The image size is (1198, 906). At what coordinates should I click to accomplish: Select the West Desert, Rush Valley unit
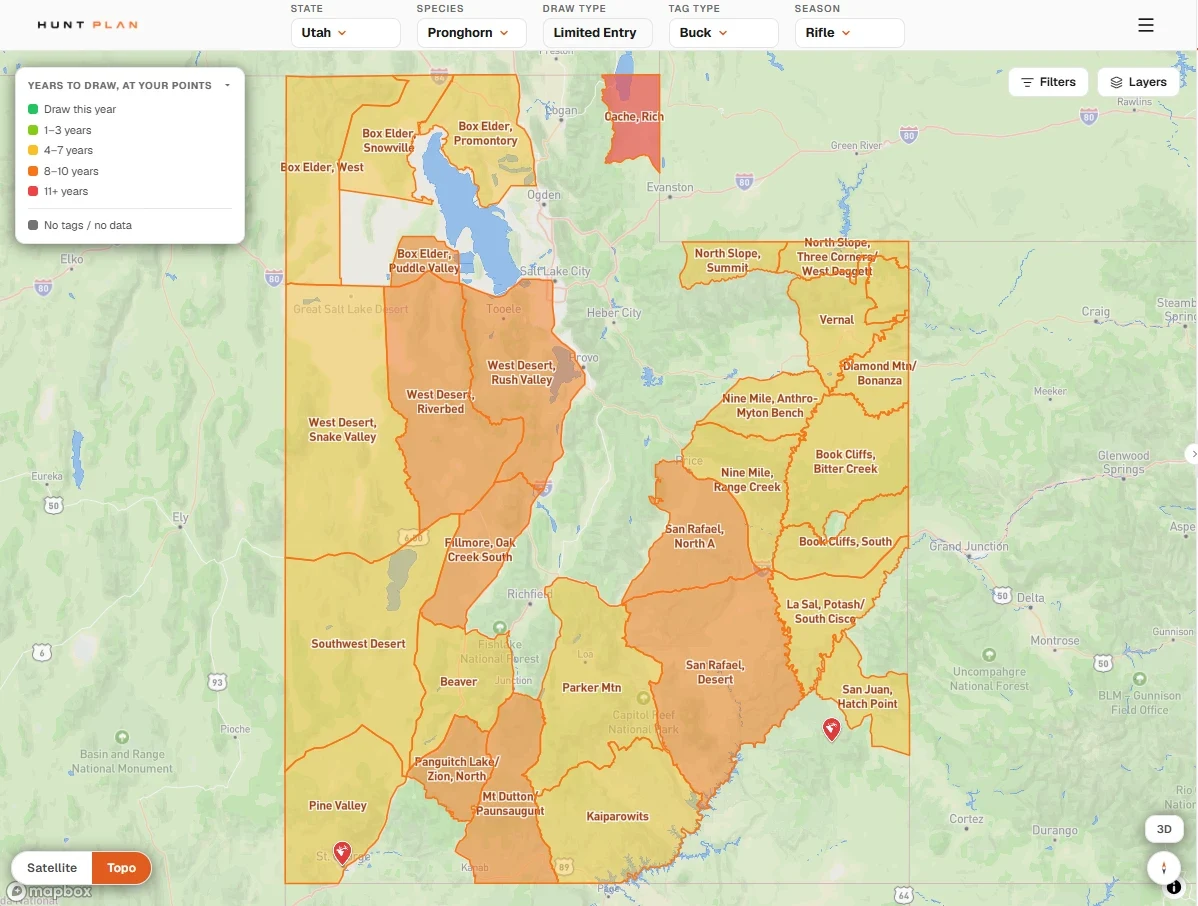pyautogui.click(x=521, y=373)
